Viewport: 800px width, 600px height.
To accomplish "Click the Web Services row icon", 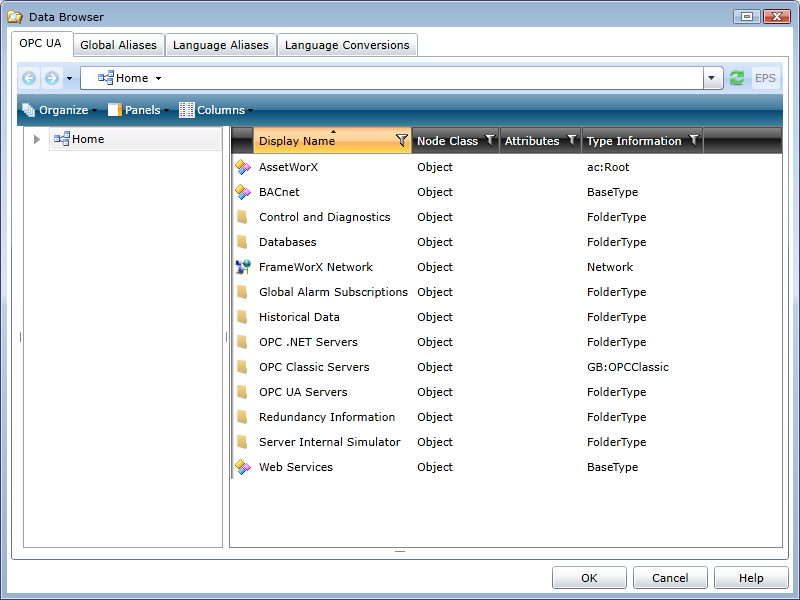I will click(x=242, y=467).
